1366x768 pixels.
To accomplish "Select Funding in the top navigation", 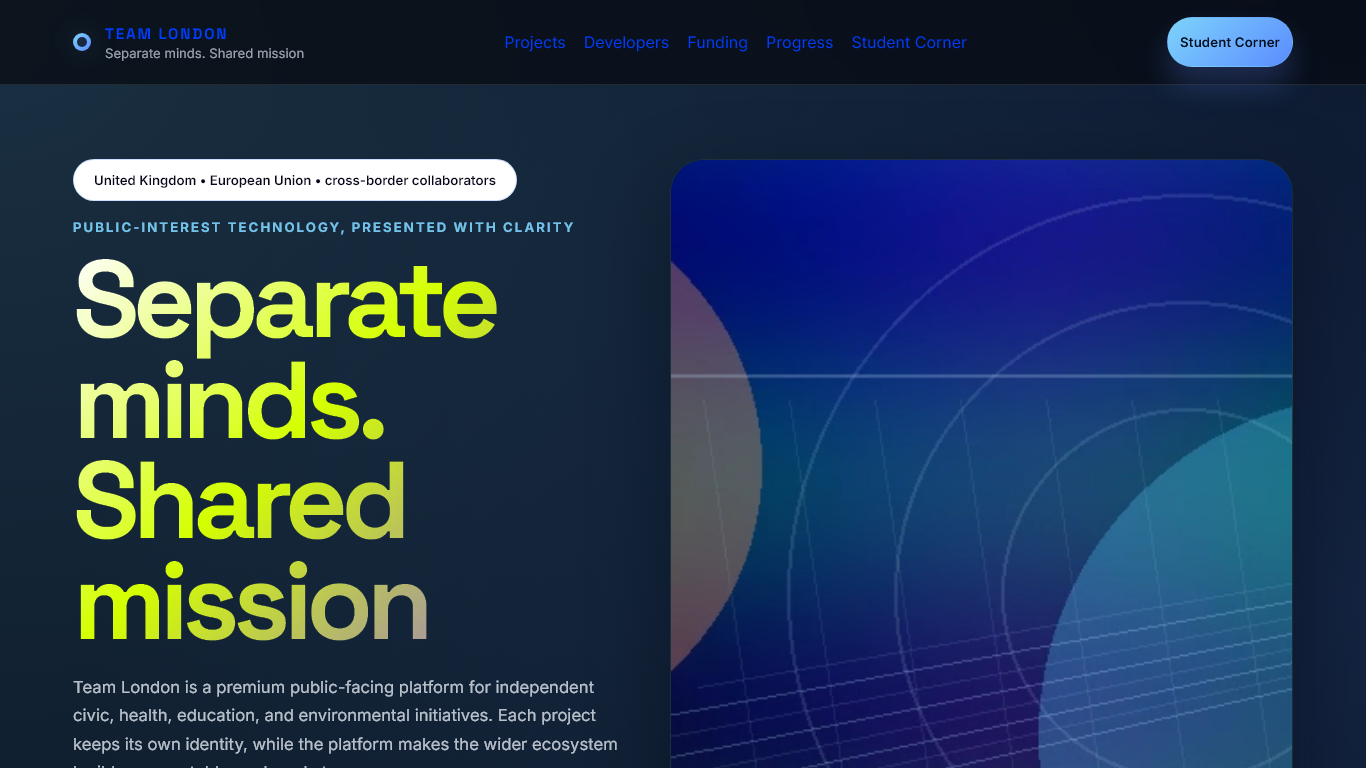I will click(x=717, y=42).
